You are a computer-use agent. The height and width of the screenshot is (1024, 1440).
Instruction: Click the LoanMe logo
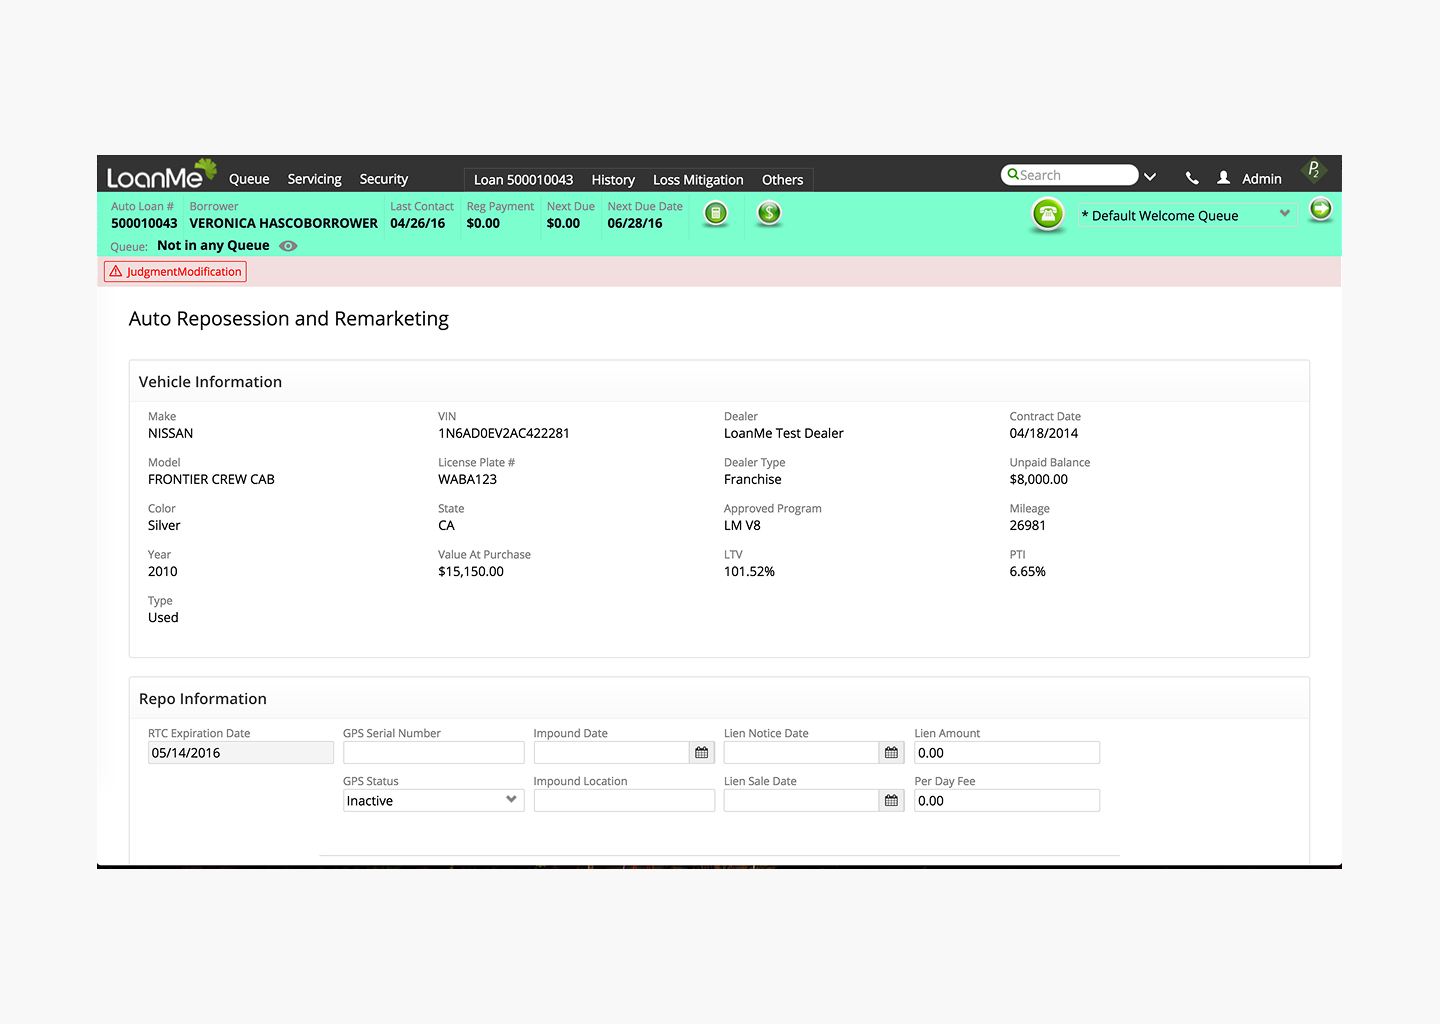pos(161,175)
